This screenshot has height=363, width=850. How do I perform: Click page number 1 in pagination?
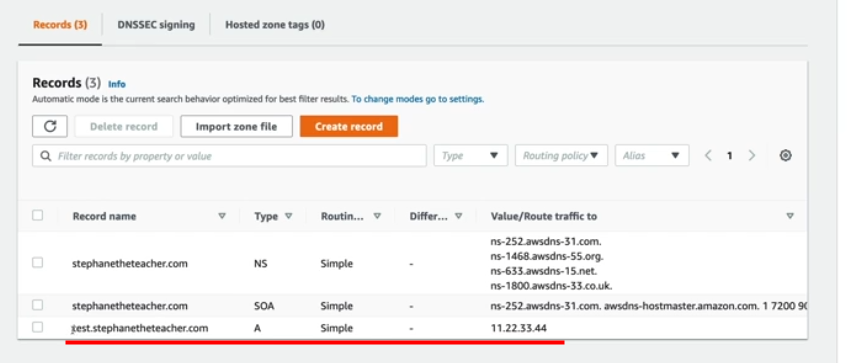tap(730, 156)
